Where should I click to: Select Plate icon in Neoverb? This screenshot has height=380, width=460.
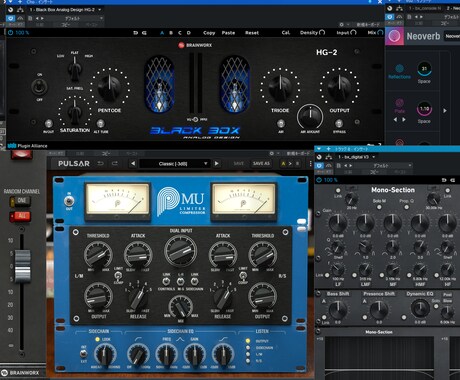click(x=399, y=103)
